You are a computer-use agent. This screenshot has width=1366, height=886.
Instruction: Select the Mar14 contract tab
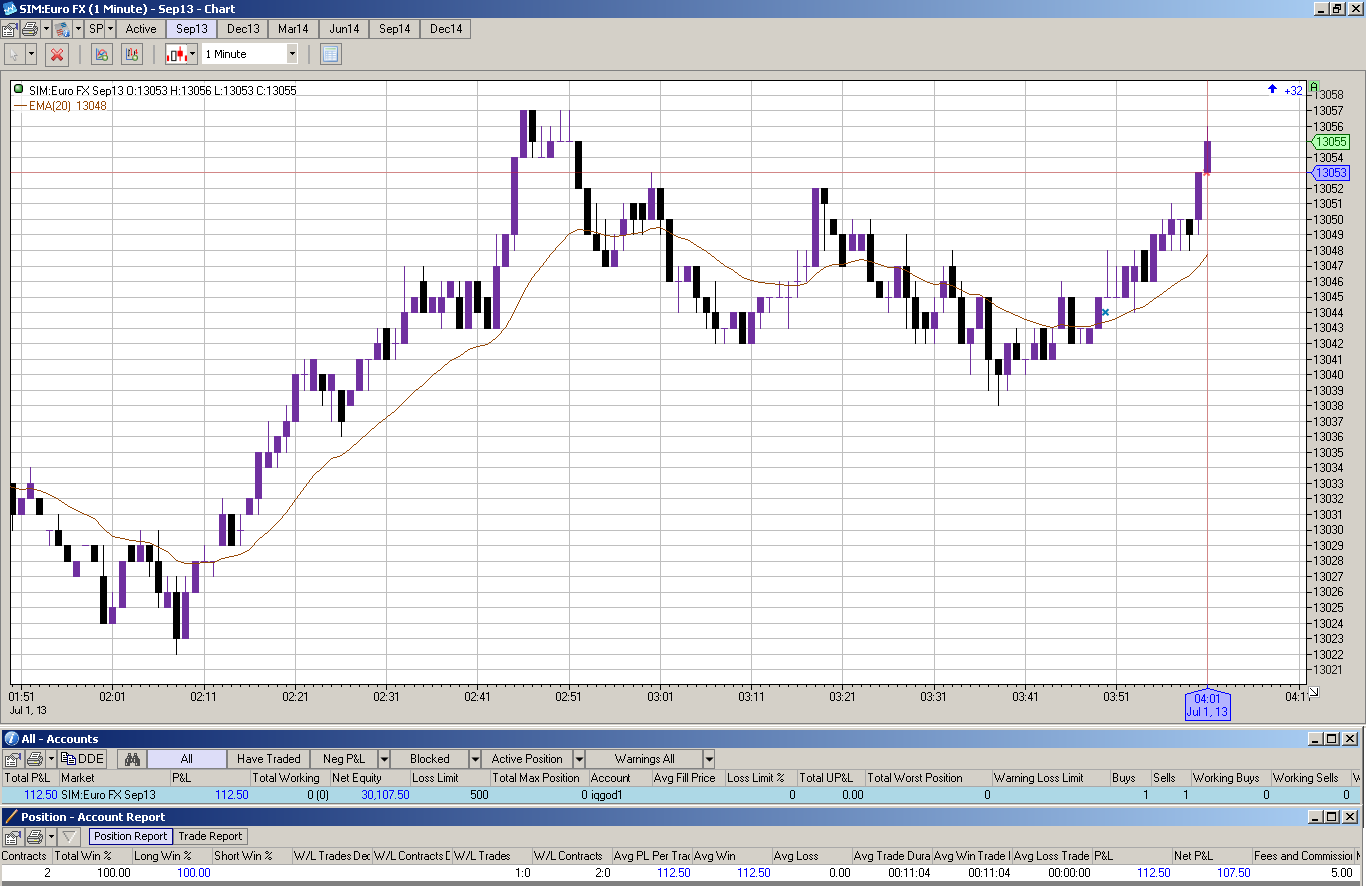pos(294,29)
